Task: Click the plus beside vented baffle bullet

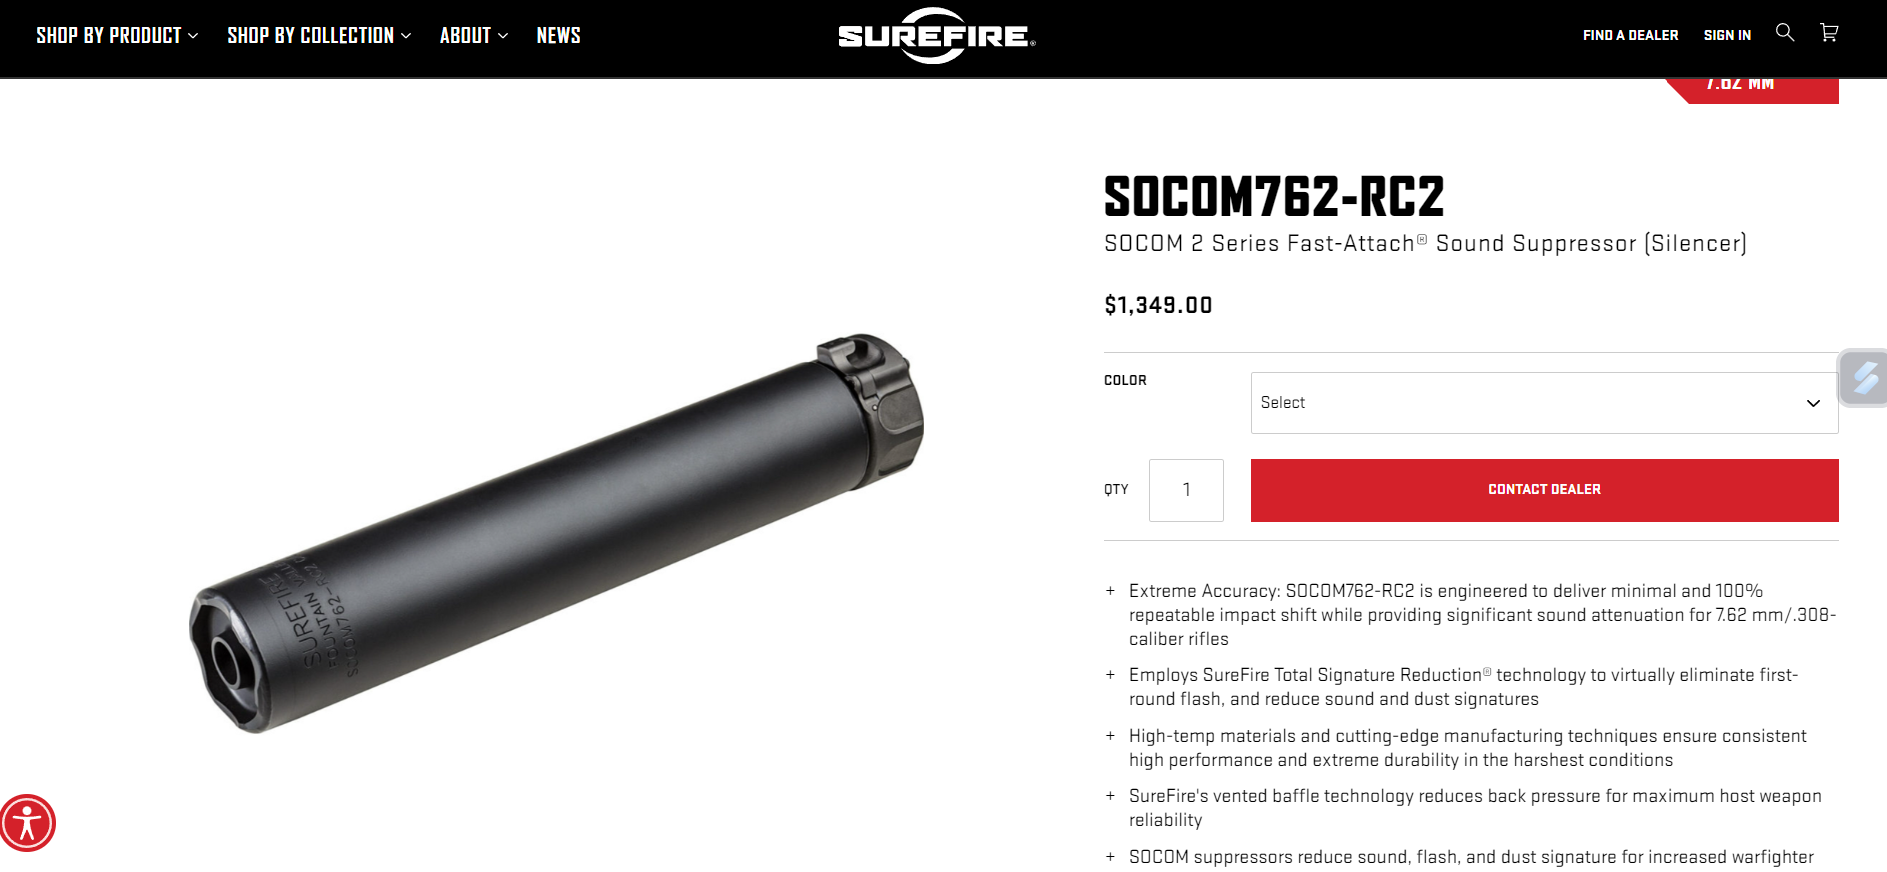Action: tap(1110, 796)
